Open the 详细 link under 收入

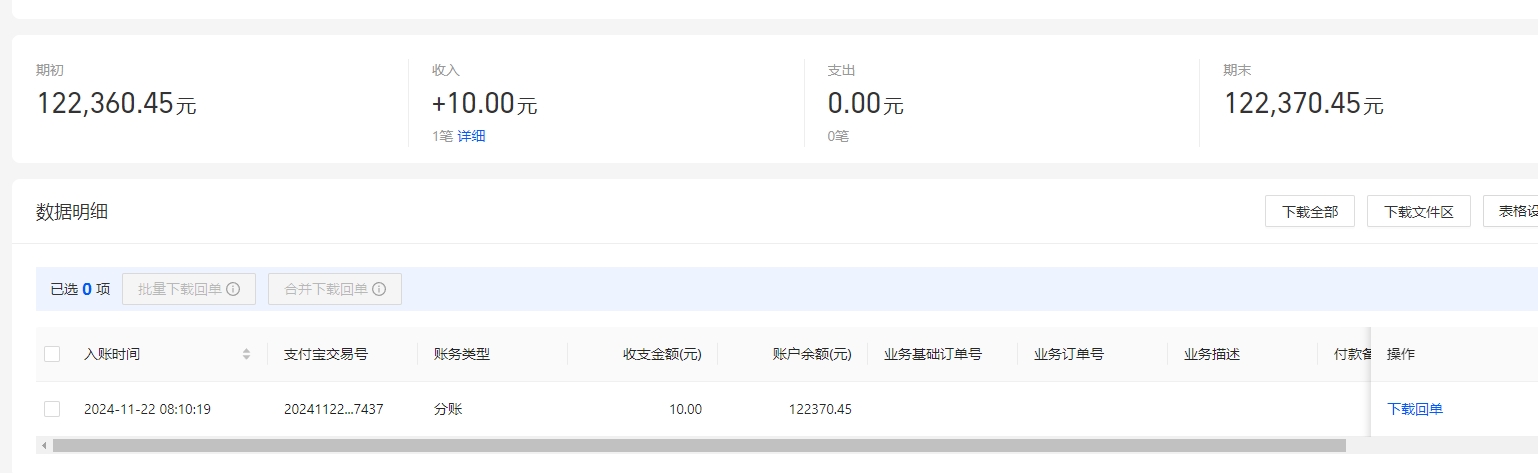pos(471,136)
